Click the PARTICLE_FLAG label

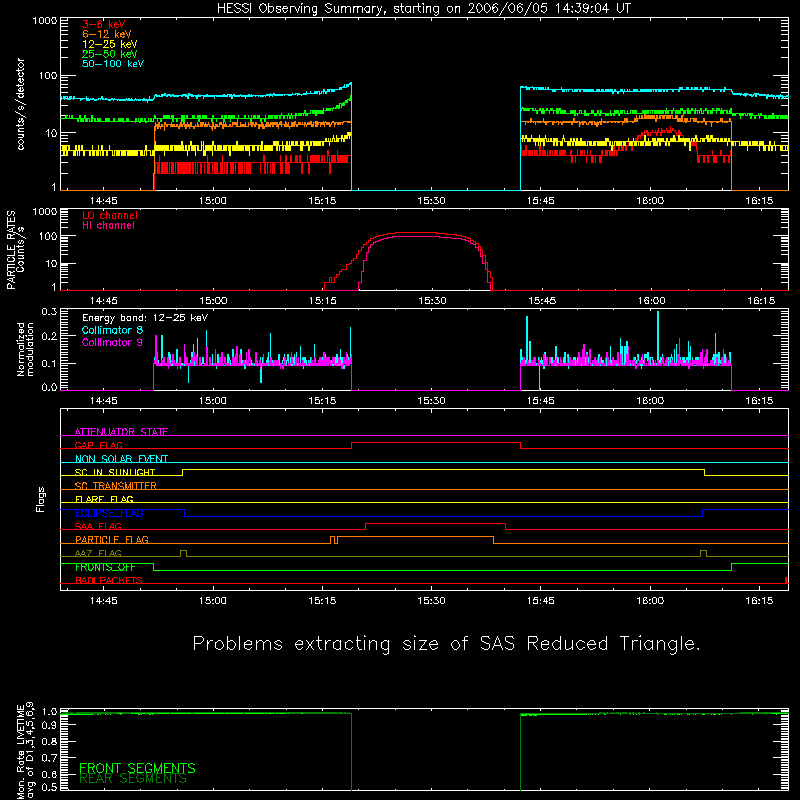(x=112, y=539)
